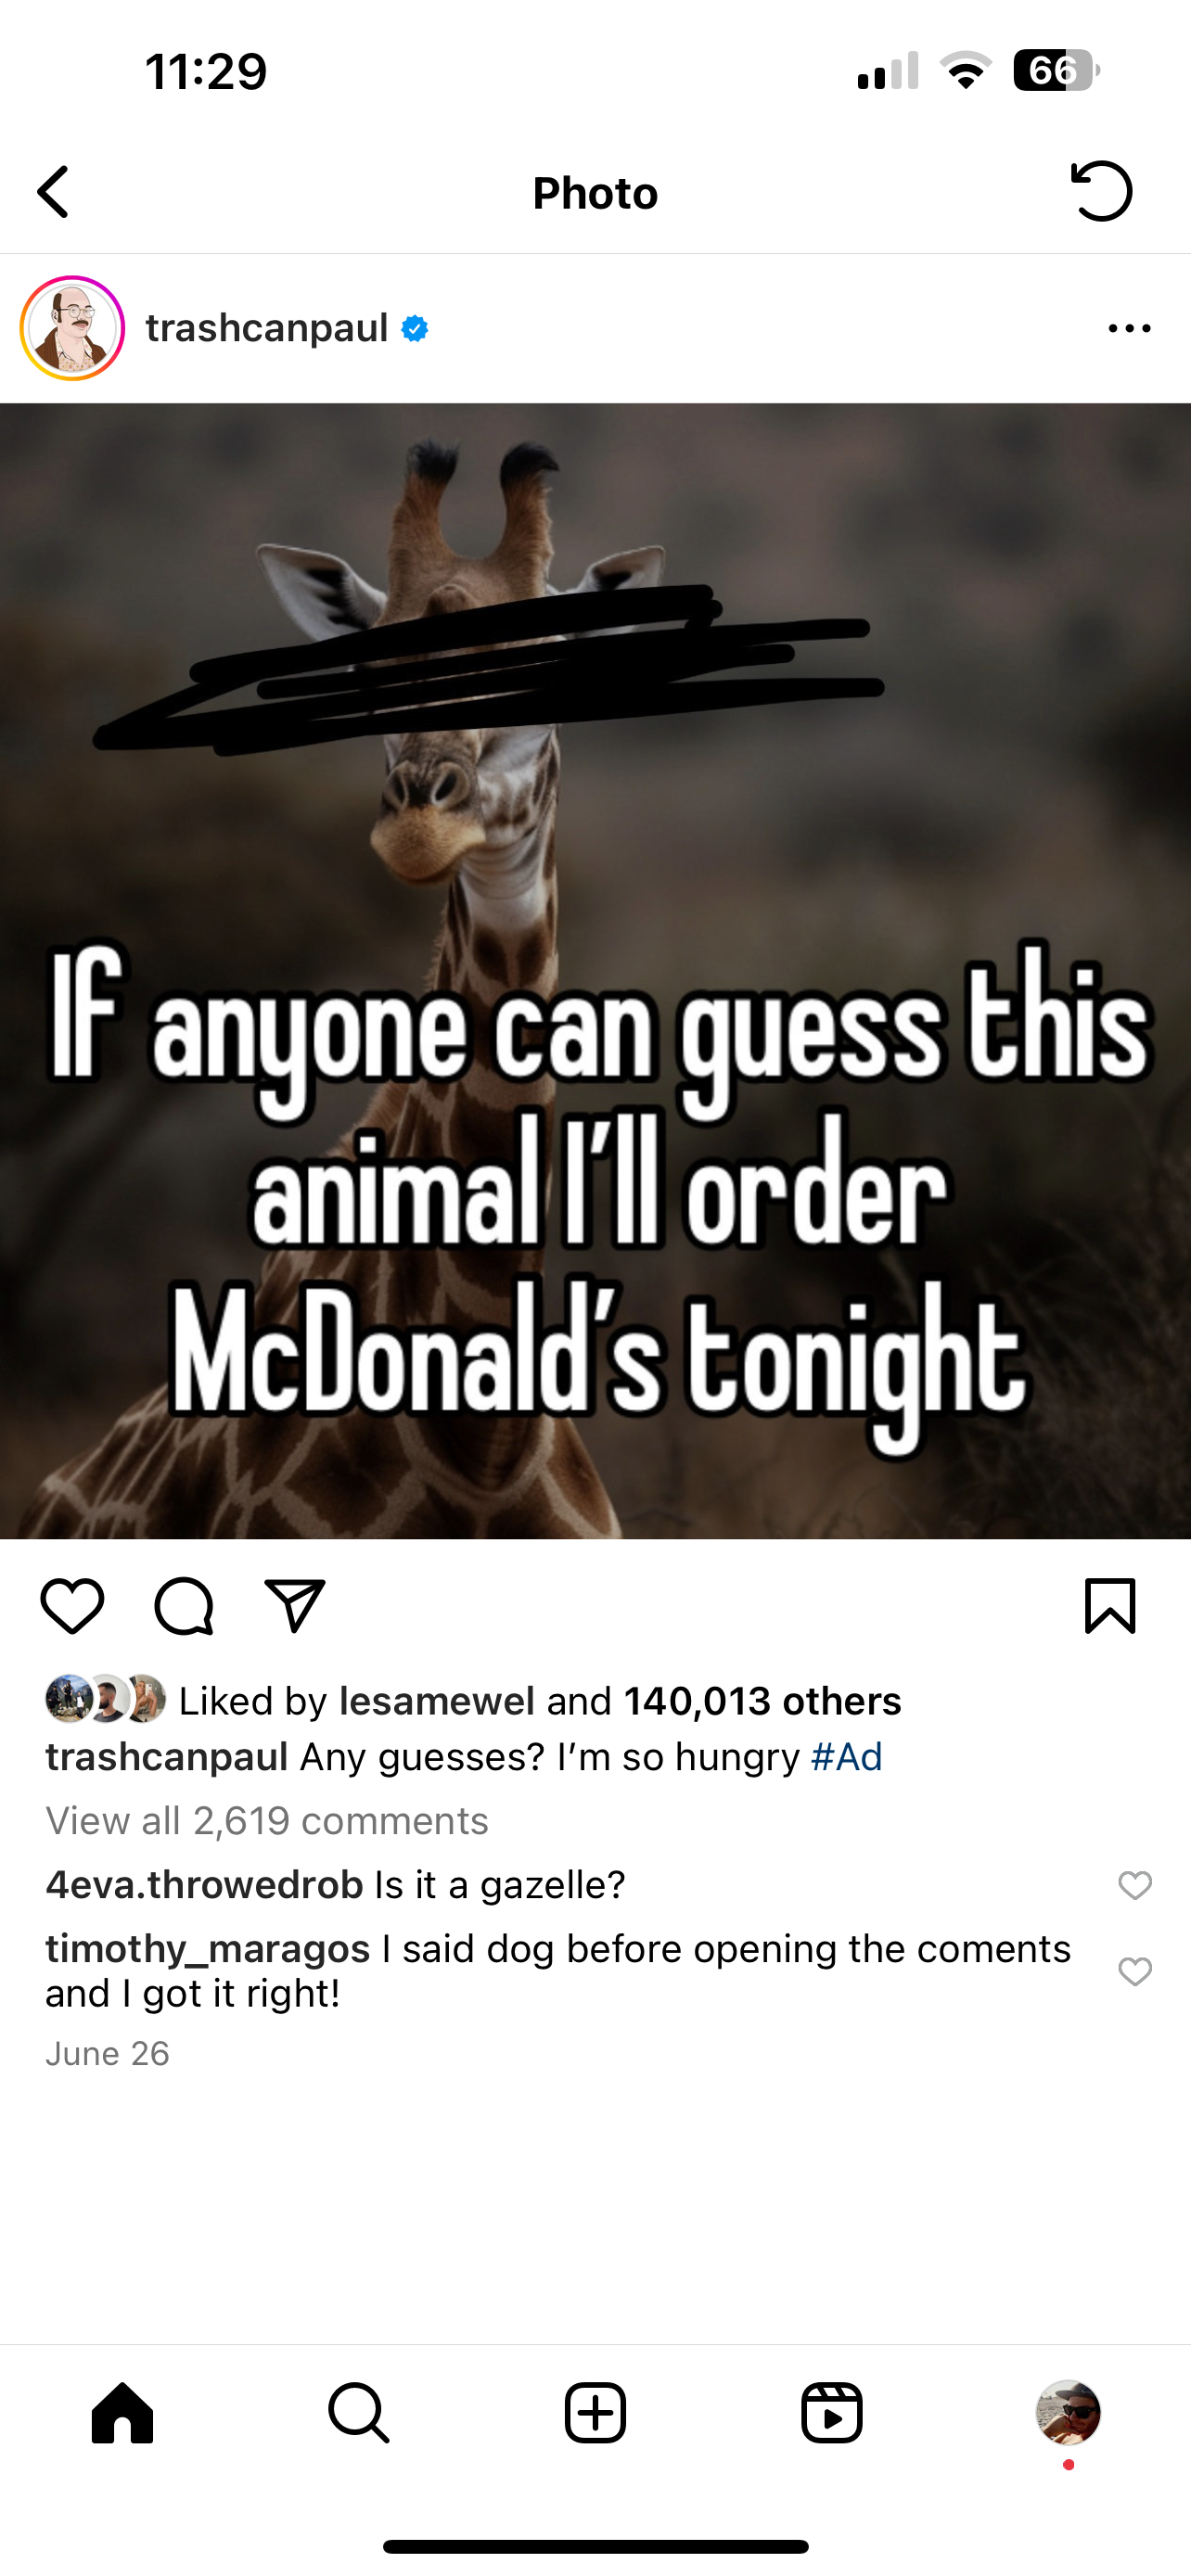The height and width of the screenshot is (2576, 1191).
Task: Like the timothy_maragos comment
Action: click(1135, 1971)
